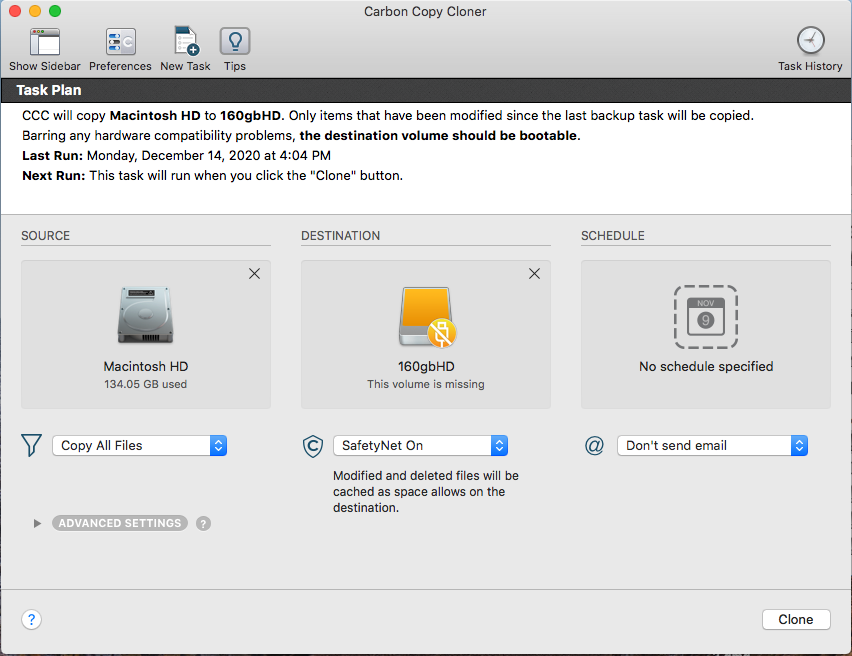Click the filter funnel icon
The width and height of the screenshot is (852, 656).
(x=32, y=446)
